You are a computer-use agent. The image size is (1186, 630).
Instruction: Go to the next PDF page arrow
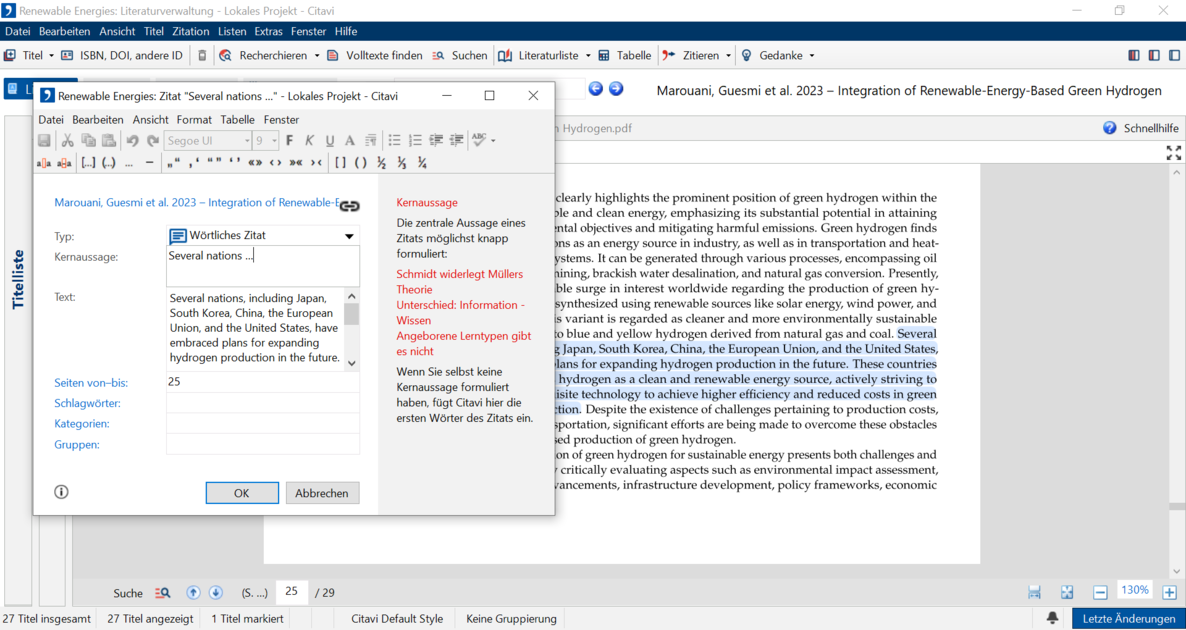coord(215,592)
